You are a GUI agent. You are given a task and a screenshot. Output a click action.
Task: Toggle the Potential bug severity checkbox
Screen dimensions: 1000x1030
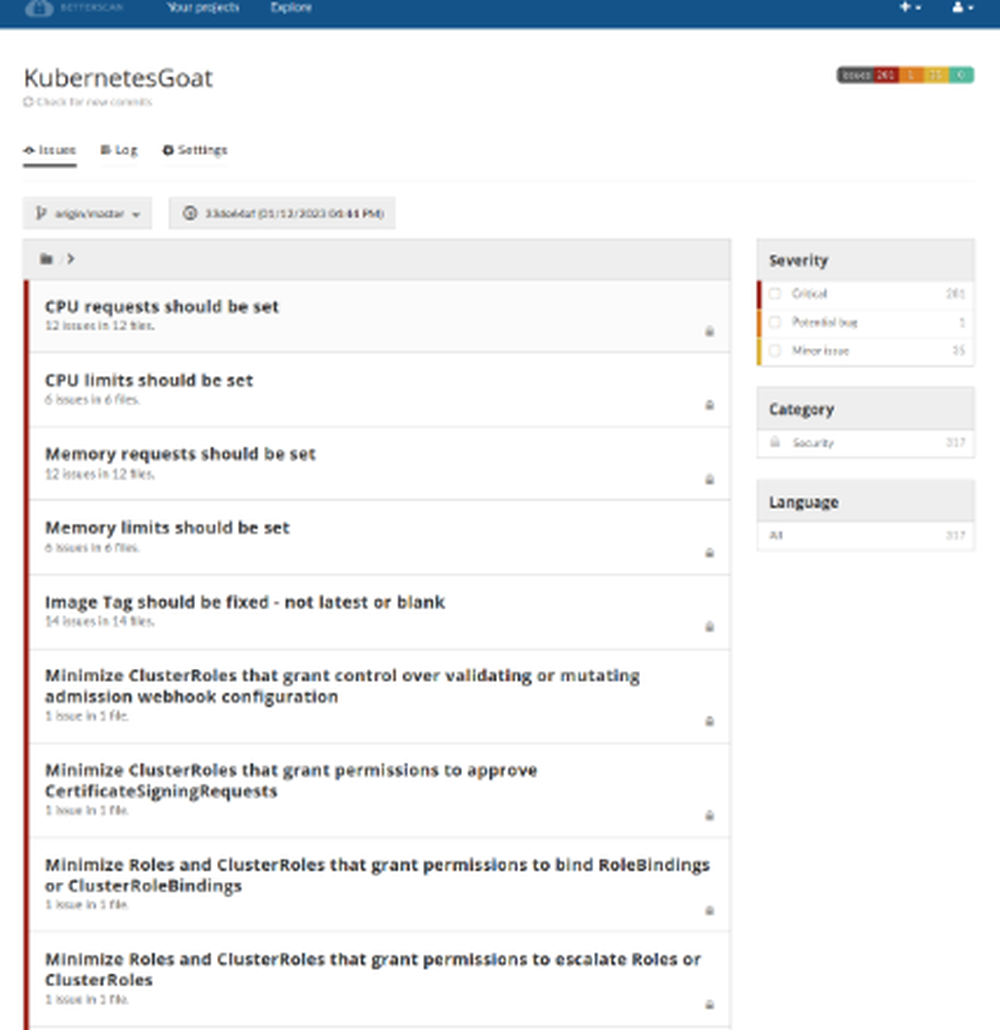775,322
